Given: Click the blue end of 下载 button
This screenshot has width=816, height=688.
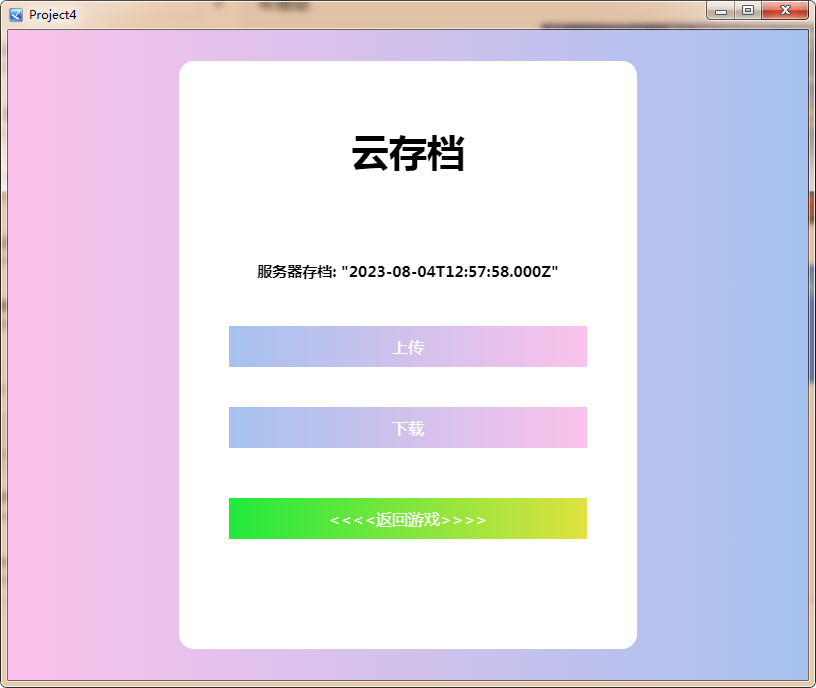Looking at the screenshot, I should 250,427.
